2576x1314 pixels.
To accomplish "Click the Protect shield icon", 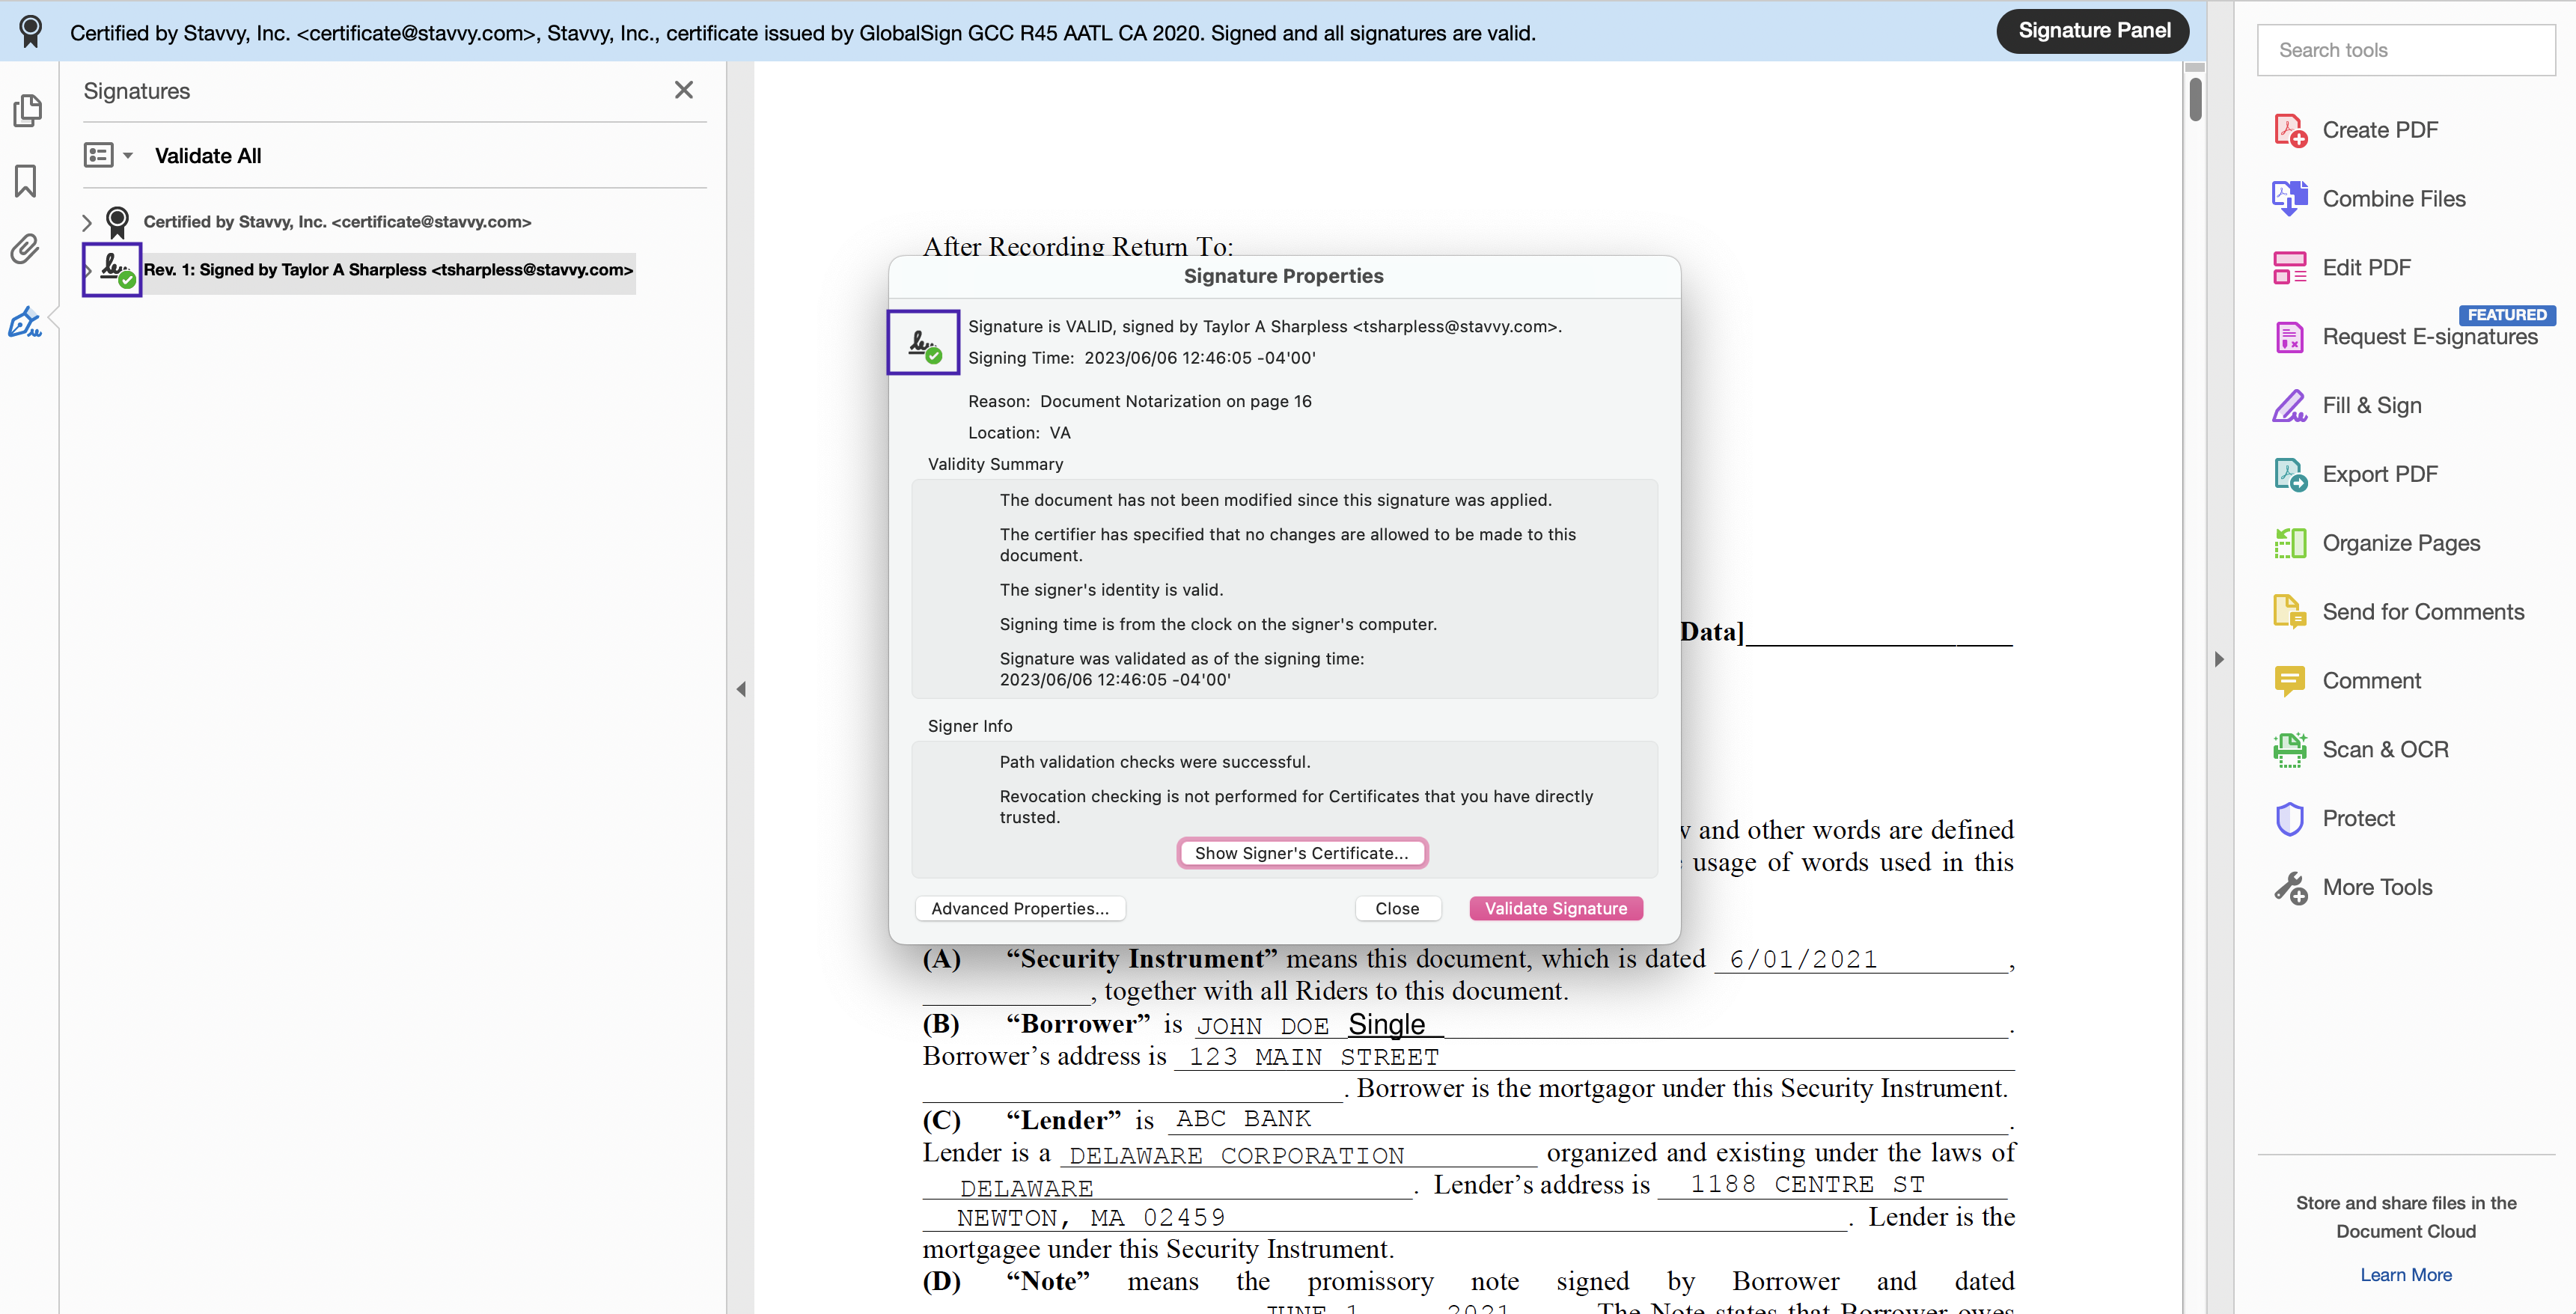I will click(x=2290, y=819).
